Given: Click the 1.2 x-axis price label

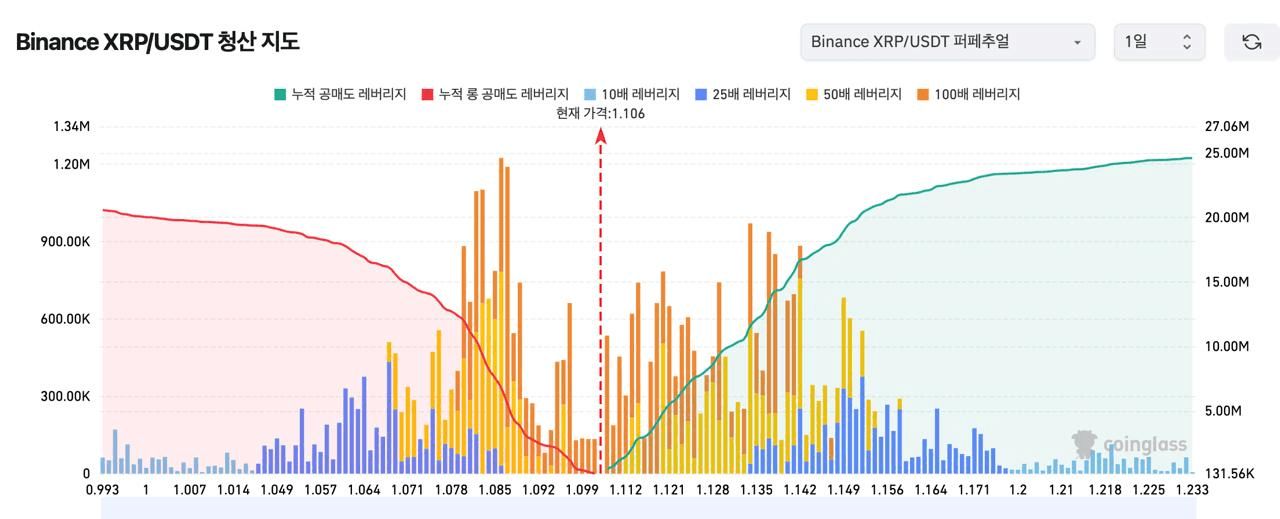Looking at the screenshot, I should click(x=1018, y=490).
